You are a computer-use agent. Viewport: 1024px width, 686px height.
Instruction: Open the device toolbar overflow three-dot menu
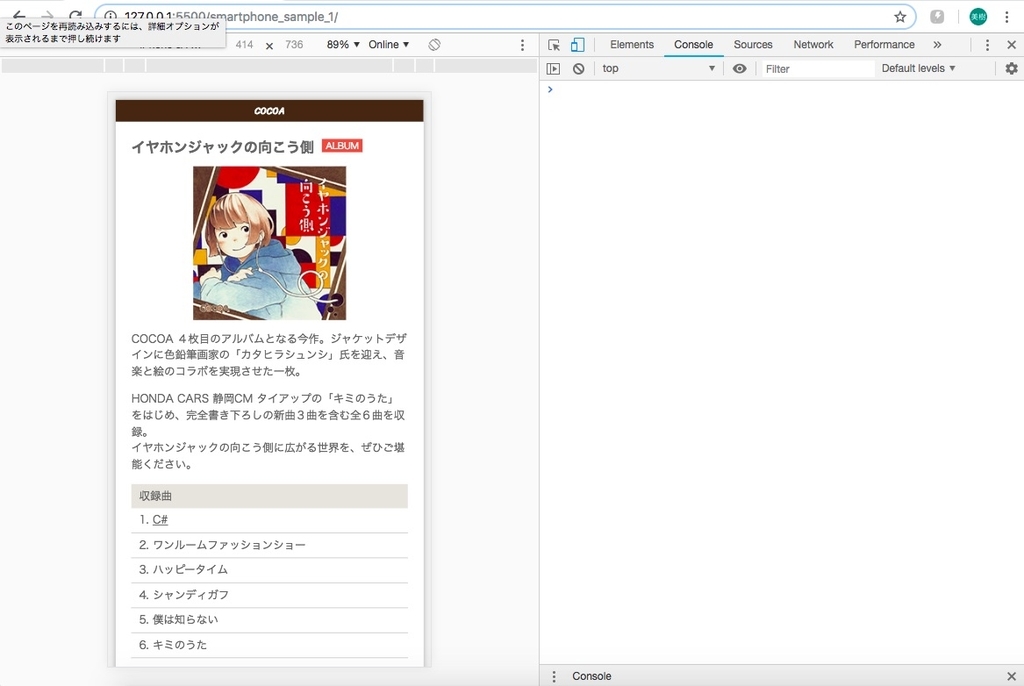[522, 44]
